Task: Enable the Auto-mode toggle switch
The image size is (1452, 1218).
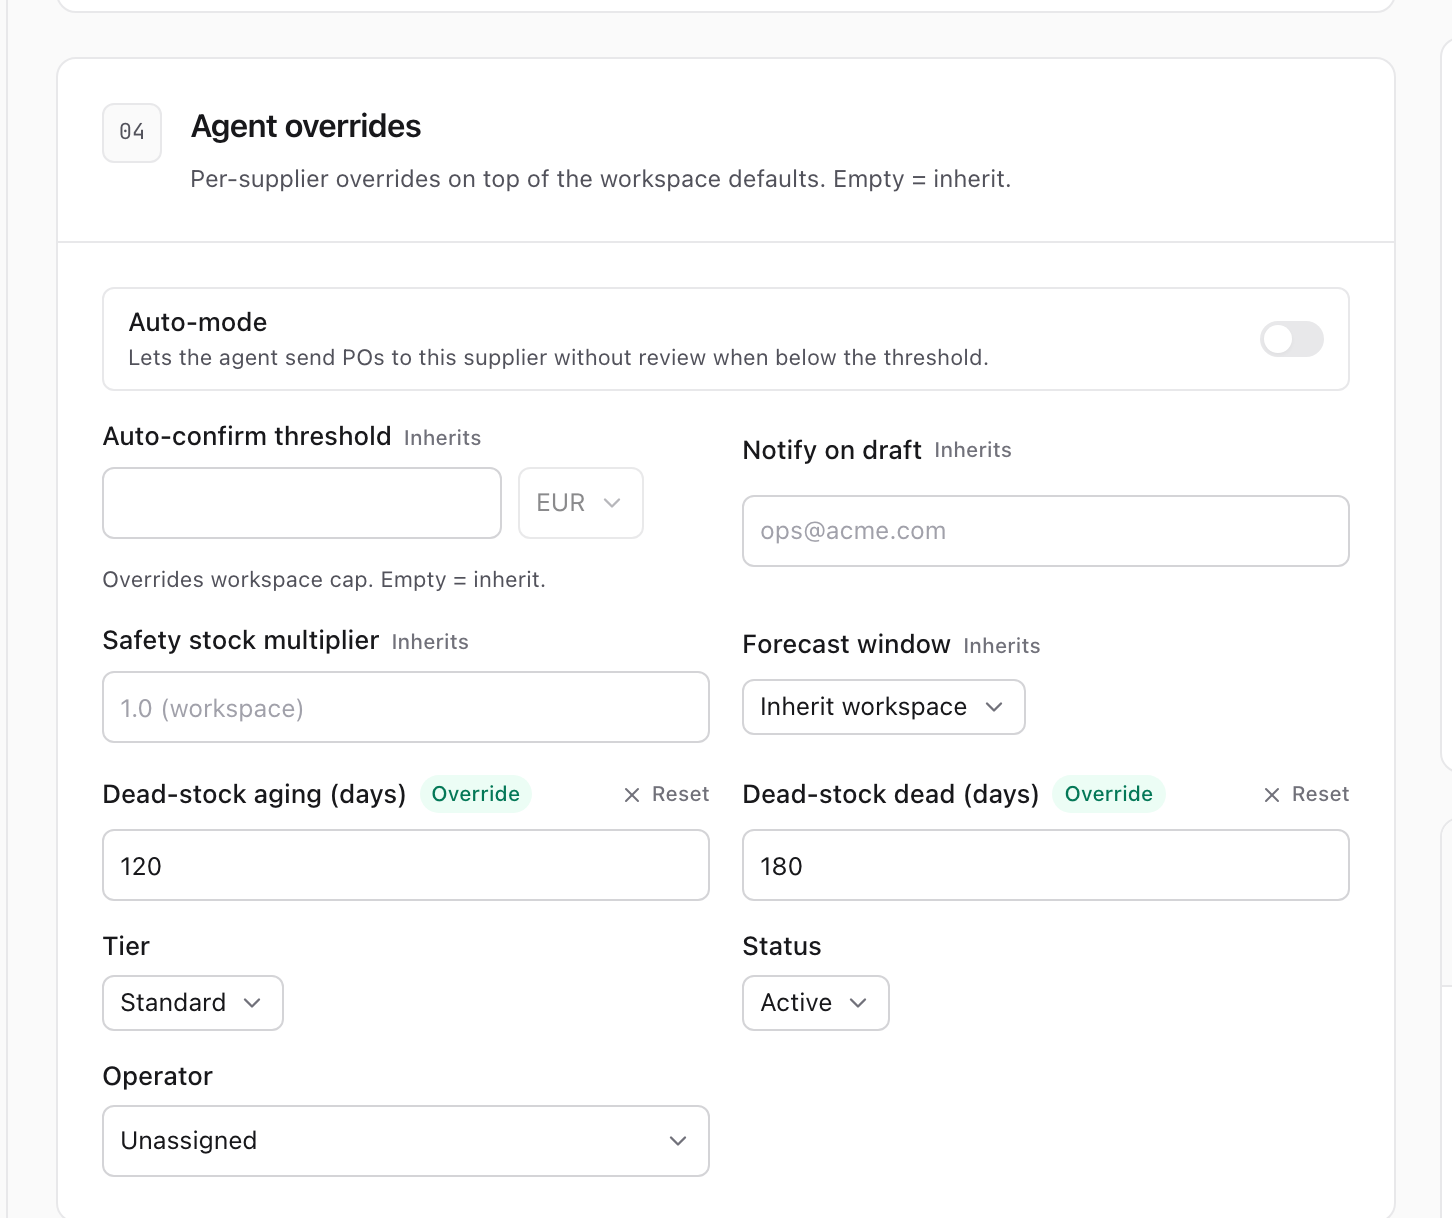Action: [x=1291, y=339]
